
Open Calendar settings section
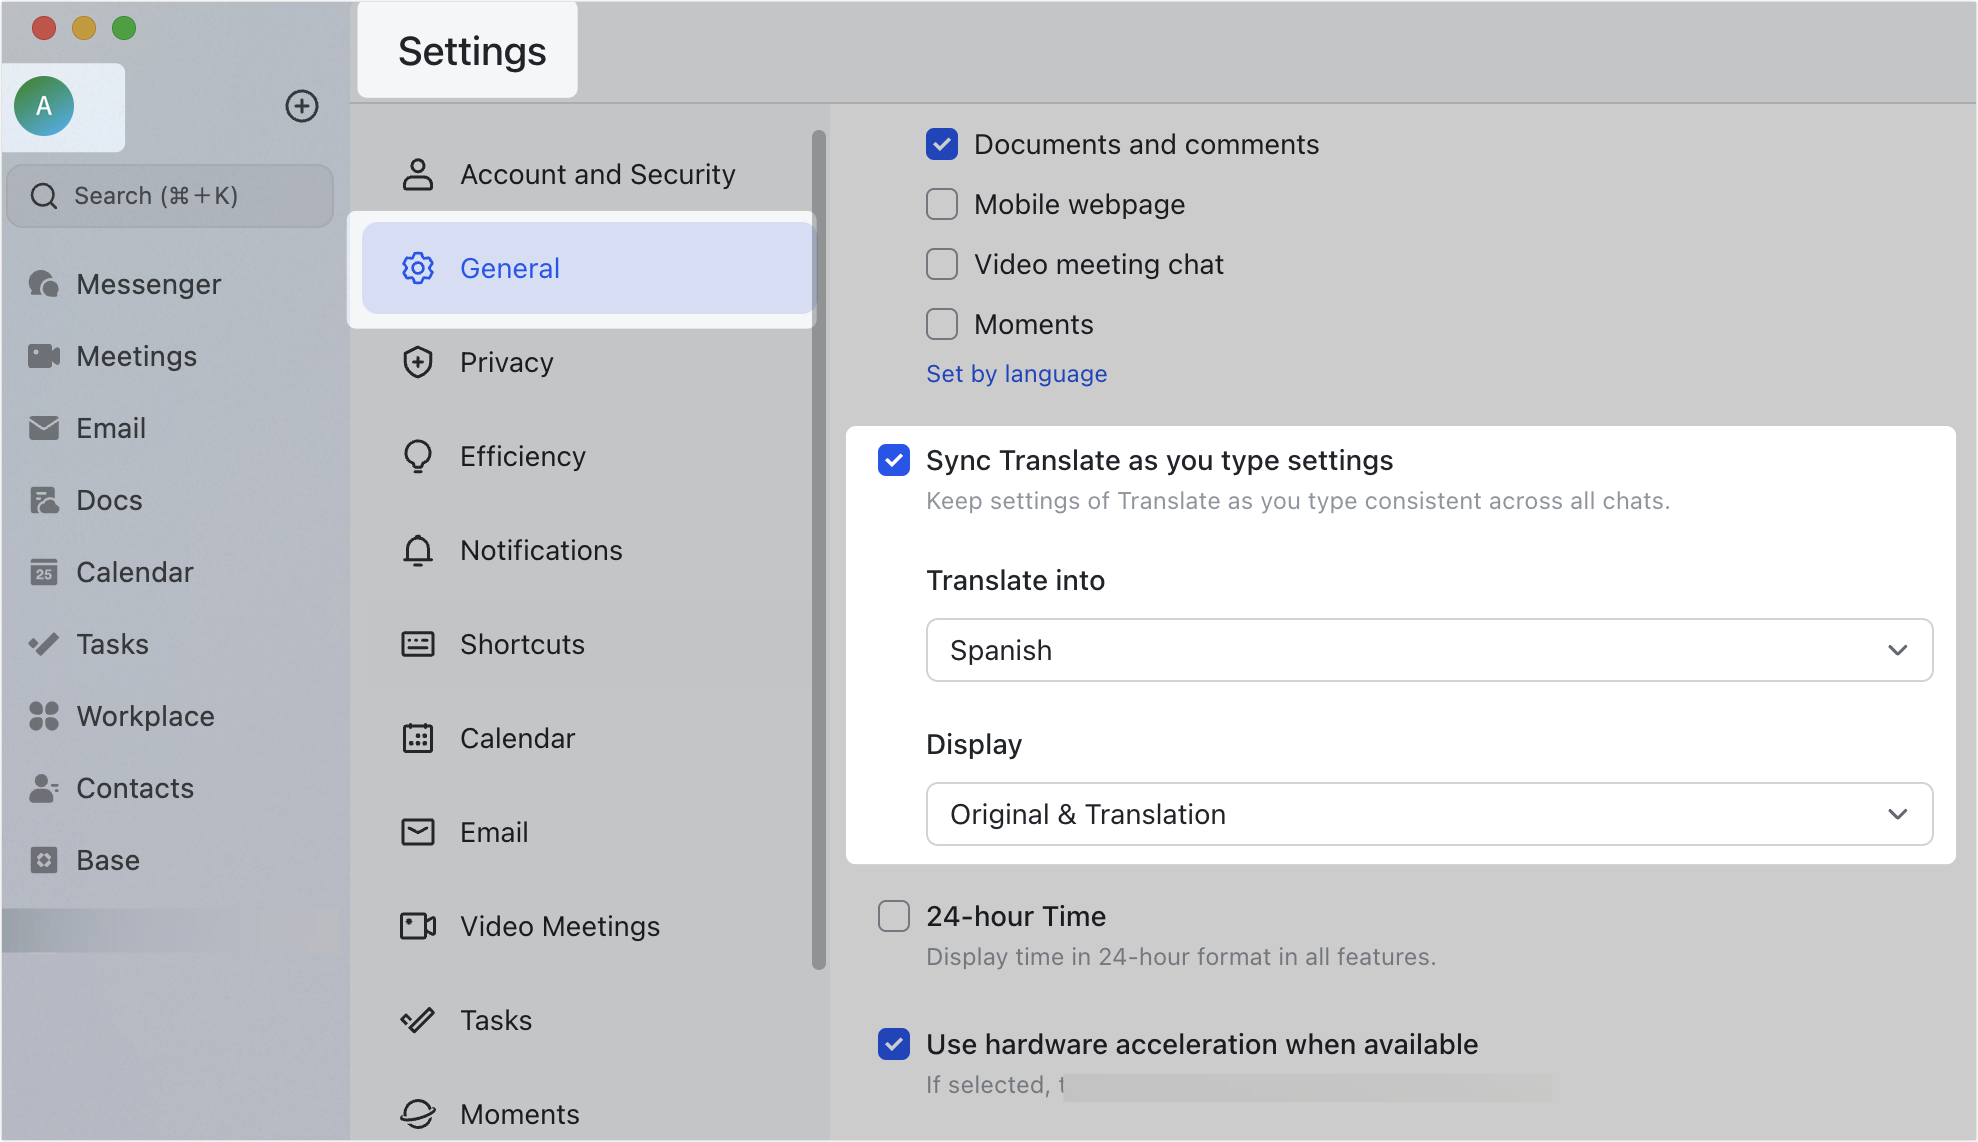(x=587, y=738)
